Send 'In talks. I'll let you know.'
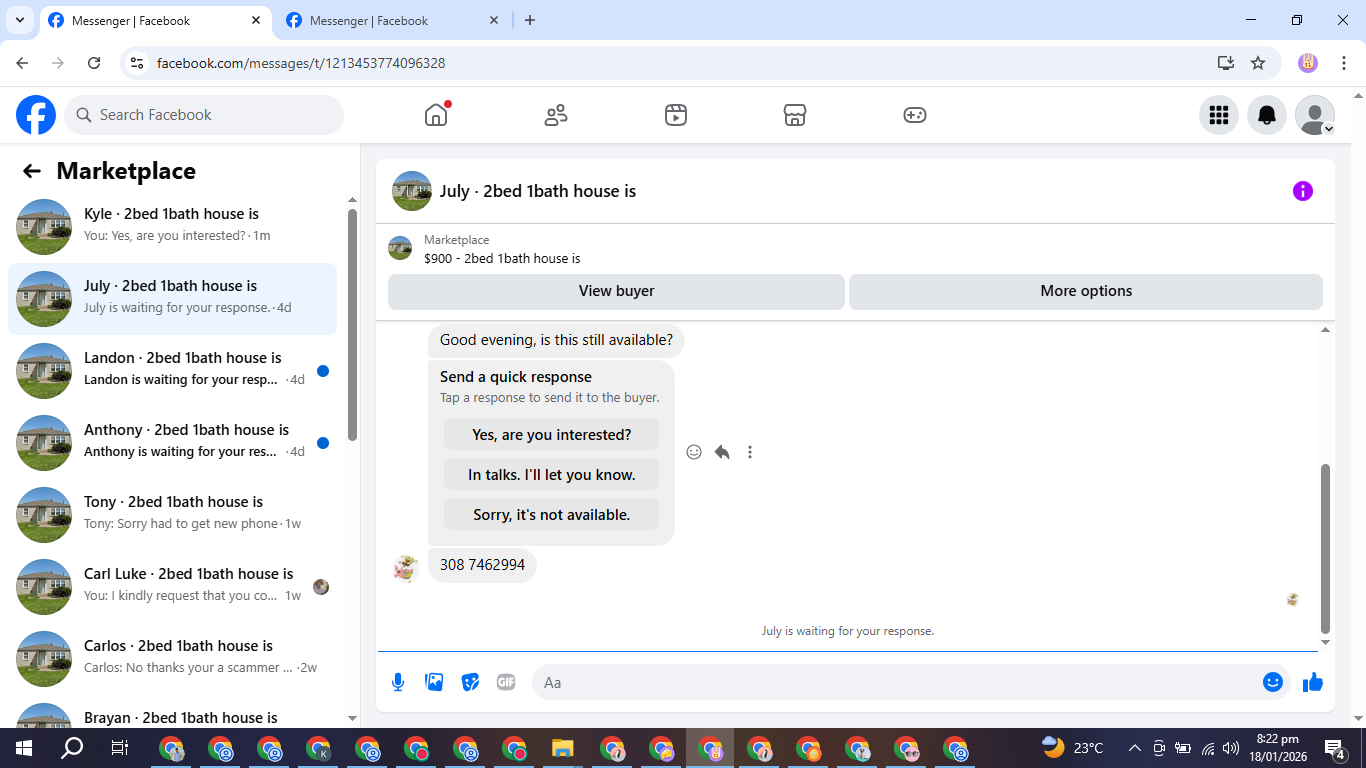Screen dimensions: 1366x768 (x=552, y=475)
